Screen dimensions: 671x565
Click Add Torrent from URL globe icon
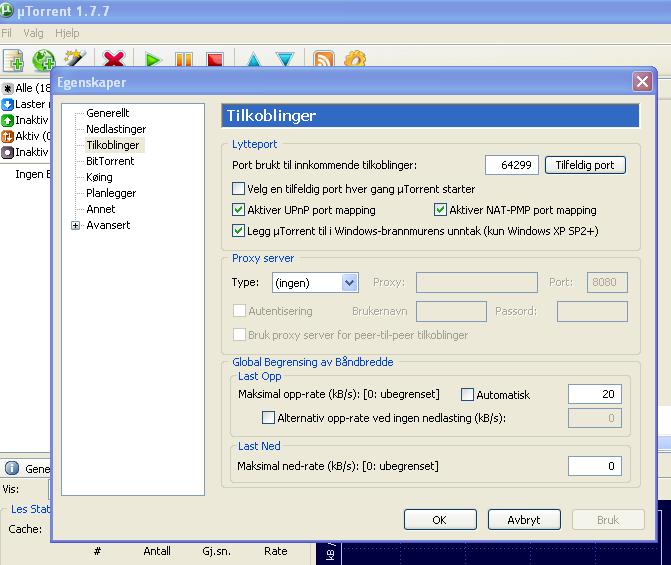coord(43,59)
